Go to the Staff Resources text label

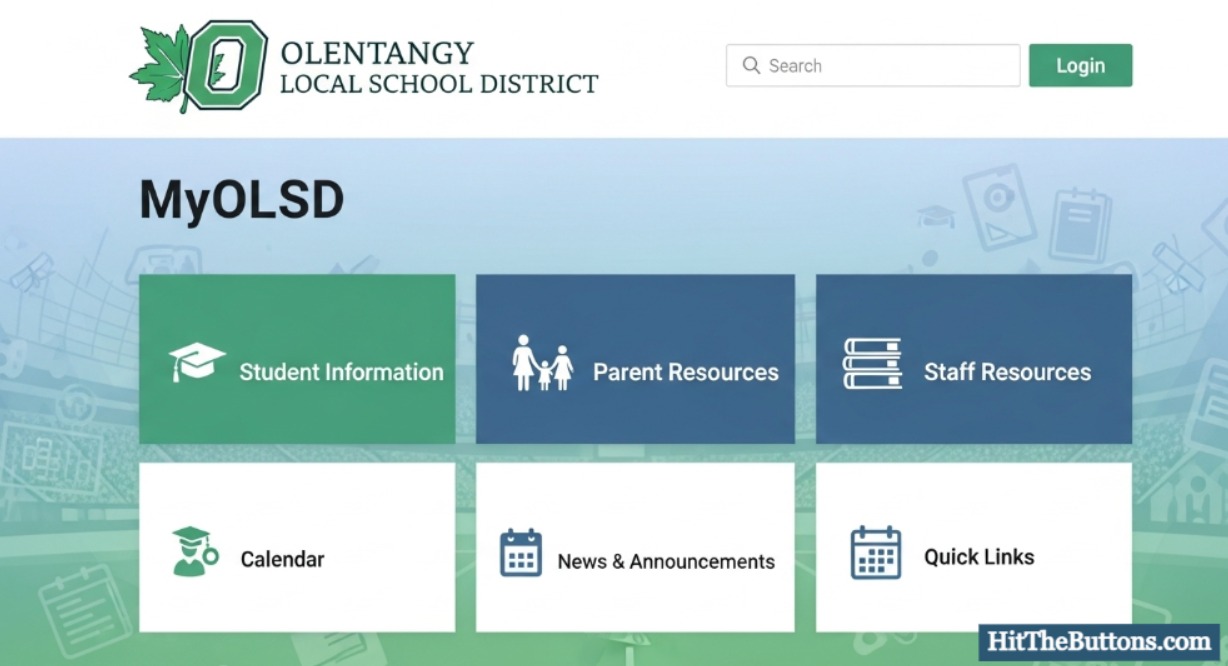(x=1007, y=372)
